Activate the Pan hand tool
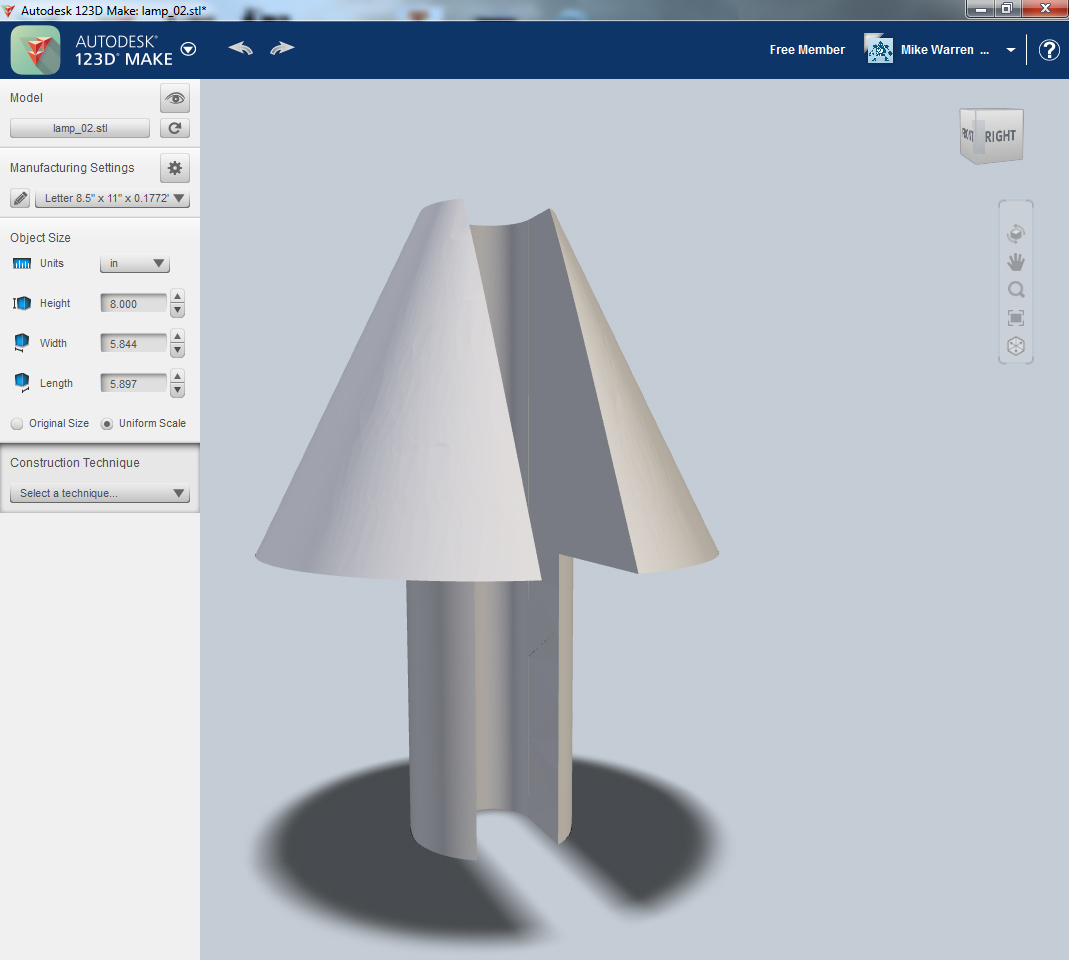The width and height of the screenshot is (1069, 960). click(x=1015, y=261)
